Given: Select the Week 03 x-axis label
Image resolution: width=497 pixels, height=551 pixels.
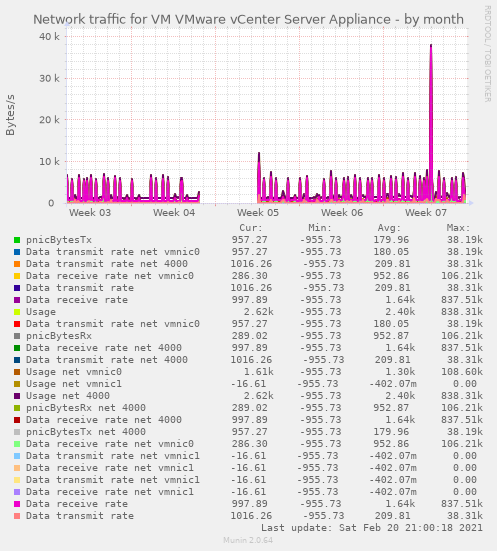Looking at the screenshot, I should pos(90,213).
